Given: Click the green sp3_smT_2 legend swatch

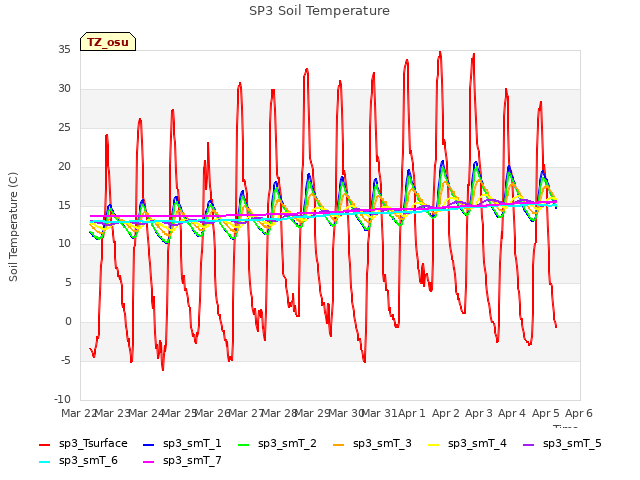Looking at the screenshot, I should click(x=244, y=444).
